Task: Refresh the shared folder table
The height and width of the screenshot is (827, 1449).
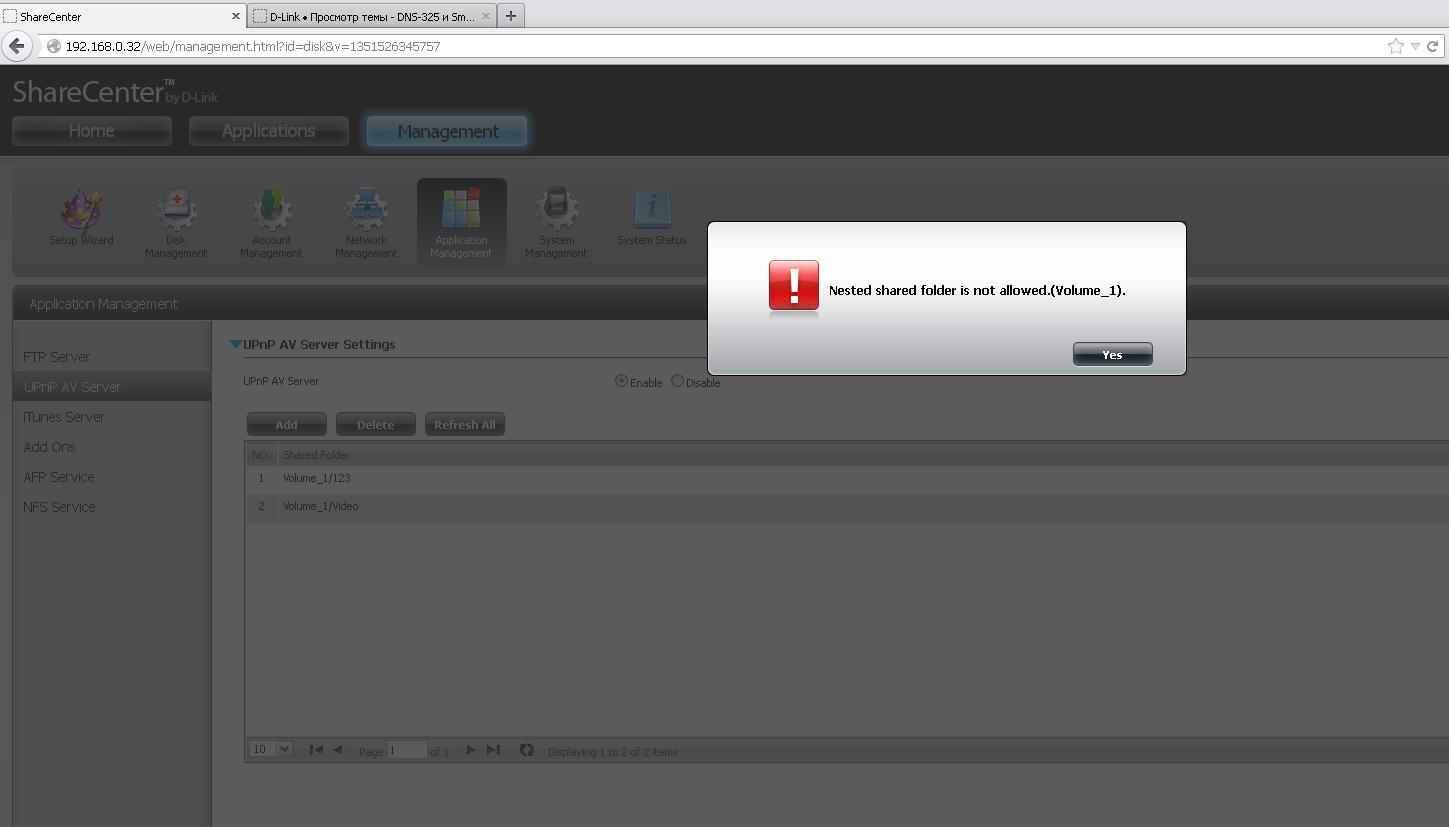Action: point(527,750)
